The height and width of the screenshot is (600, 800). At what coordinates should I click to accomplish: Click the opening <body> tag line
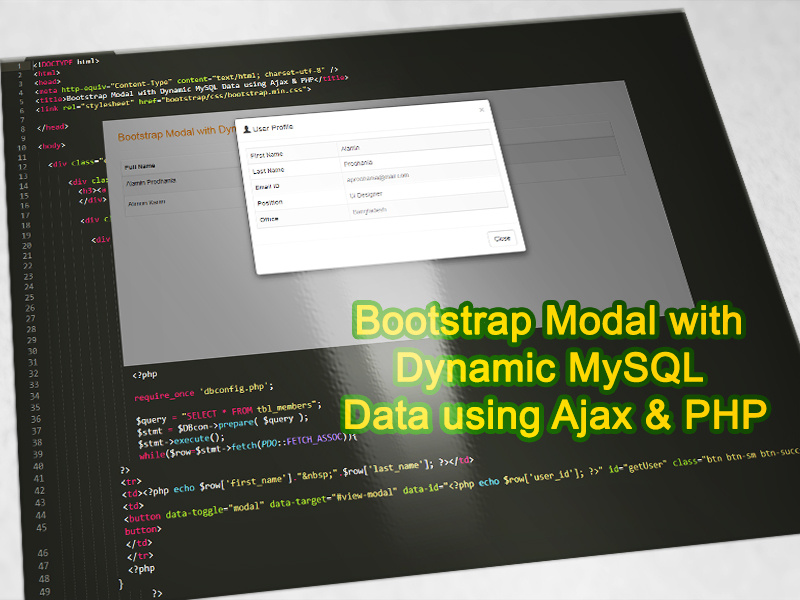52,146
